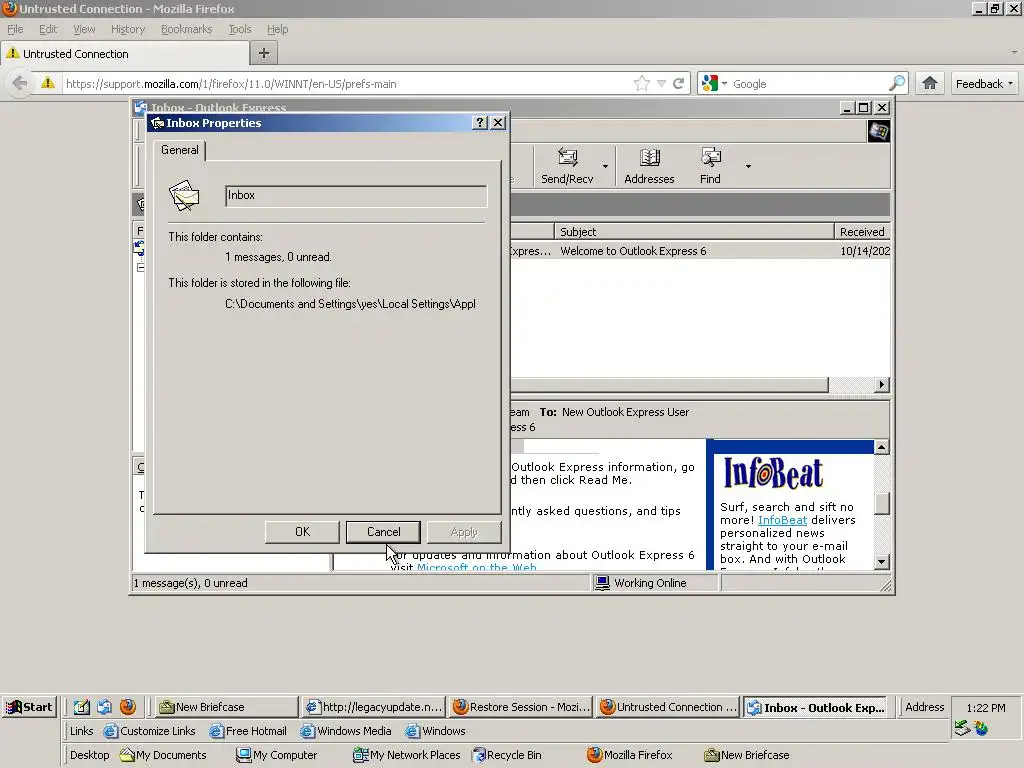Sort by the Received column header
The height and width of the screenshot is (768, 1024).
[x=862, y=232]
